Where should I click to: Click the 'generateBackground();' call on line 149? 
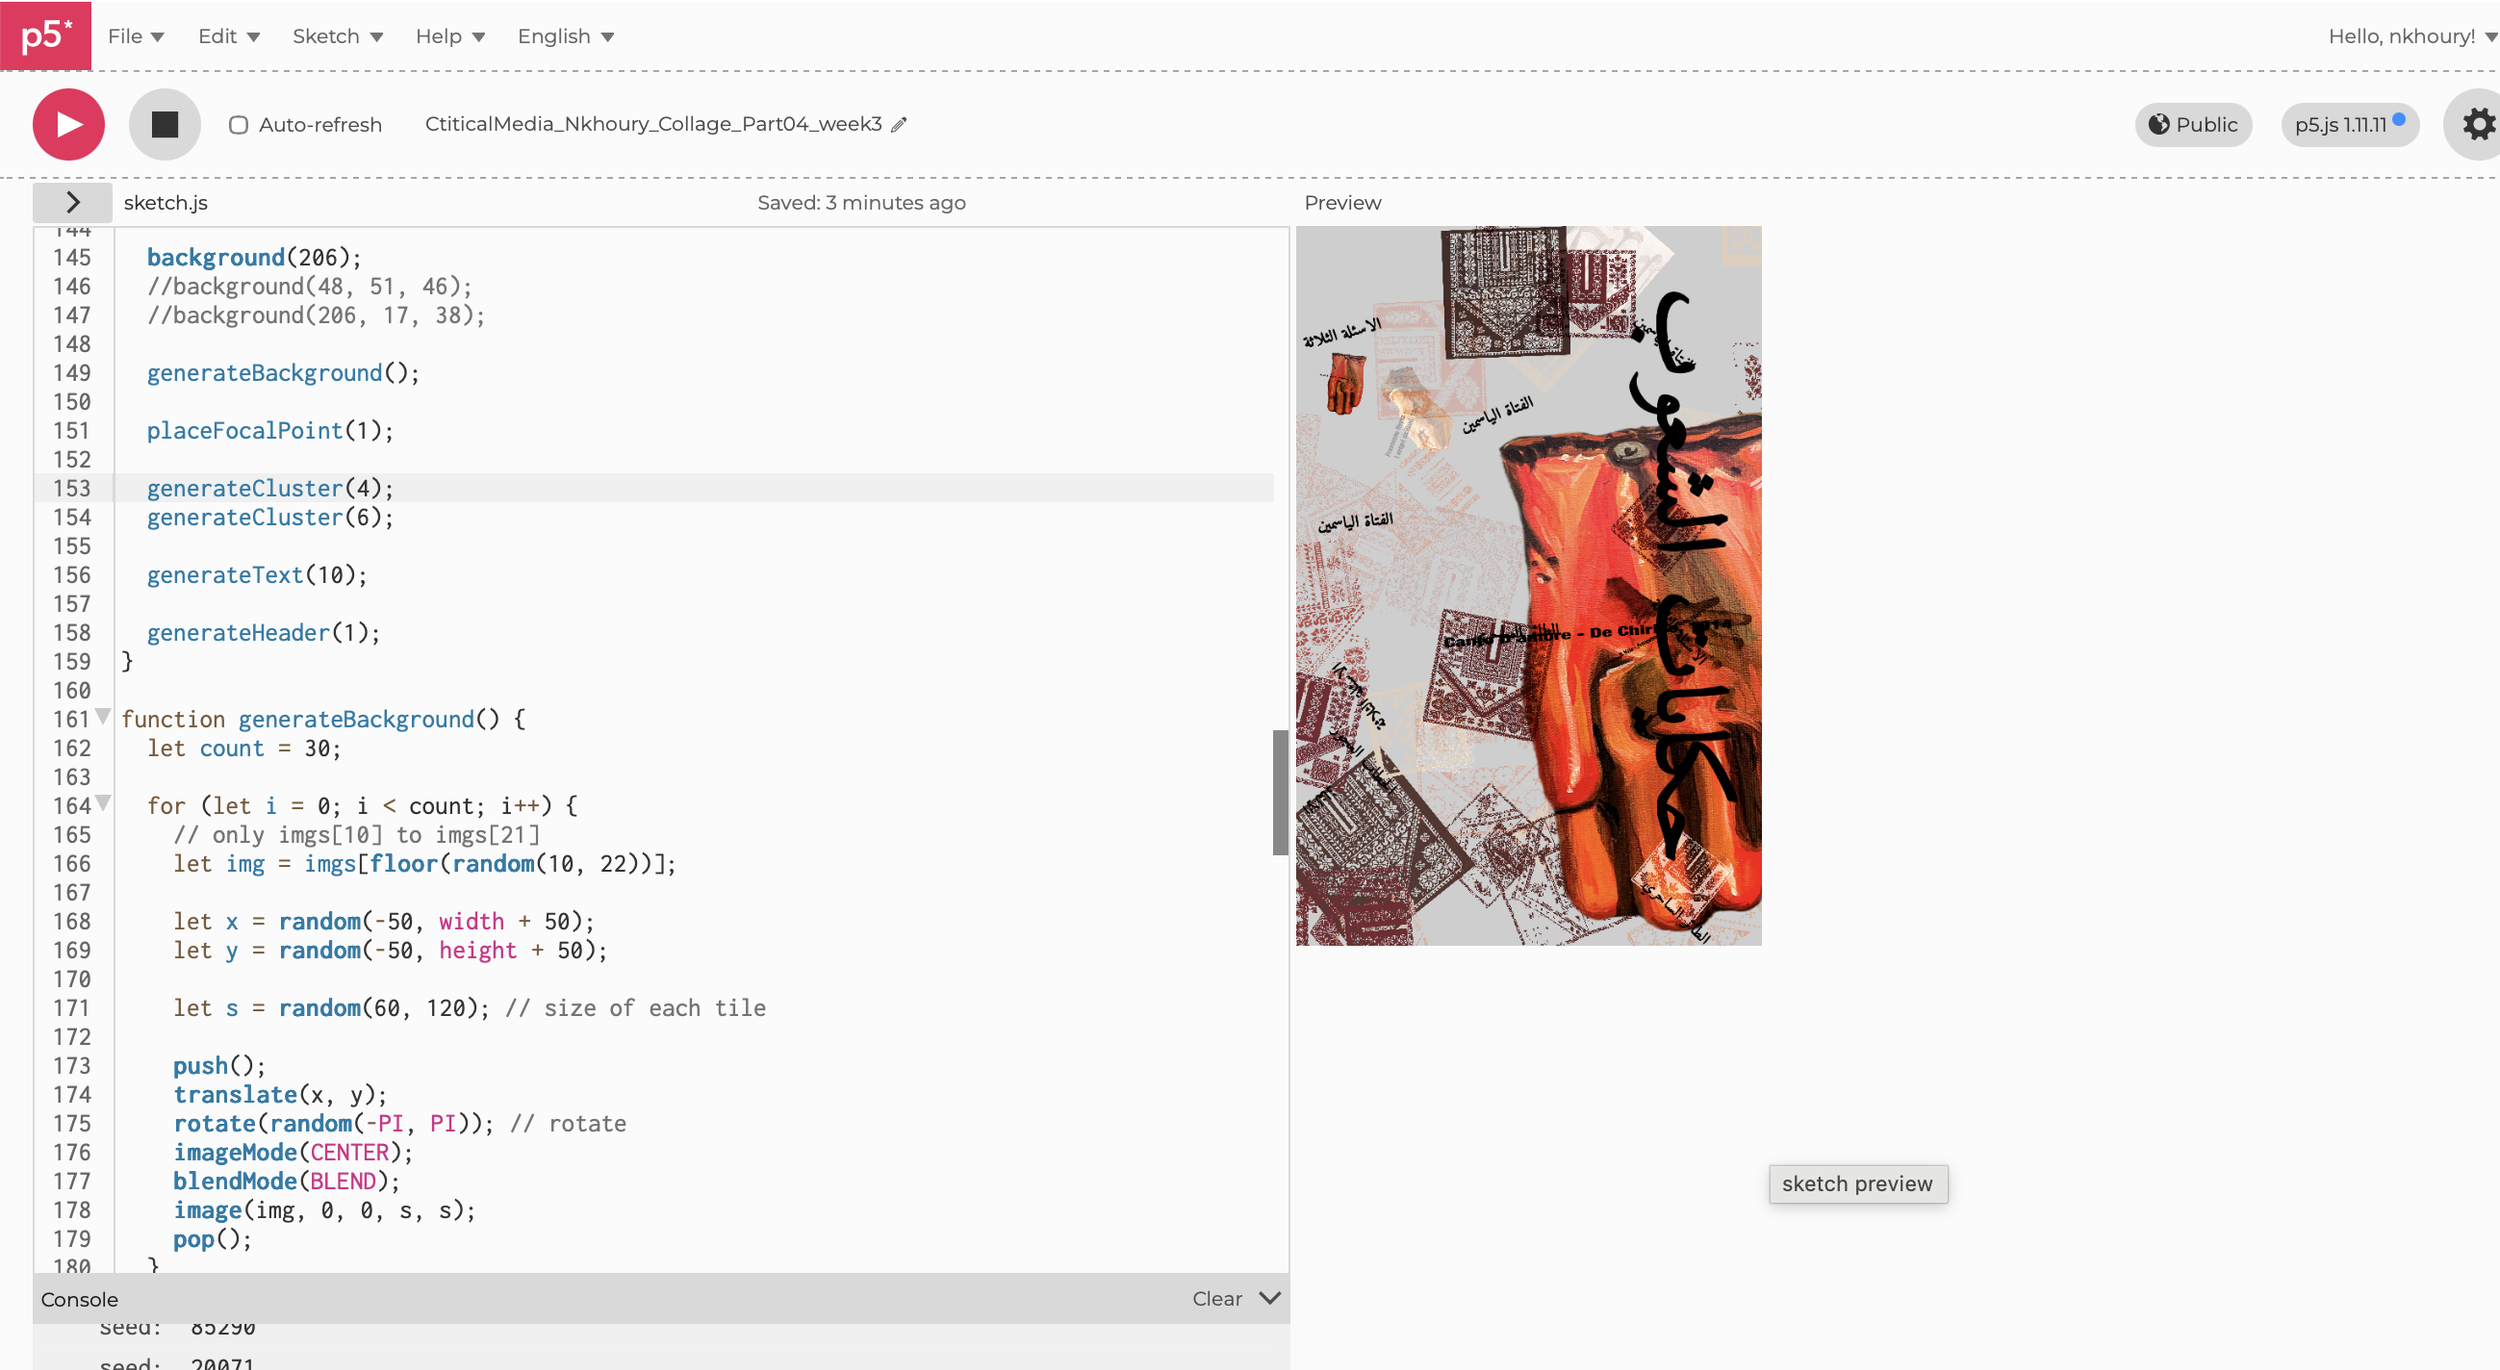pyautogui.click(x=283, y=373)
